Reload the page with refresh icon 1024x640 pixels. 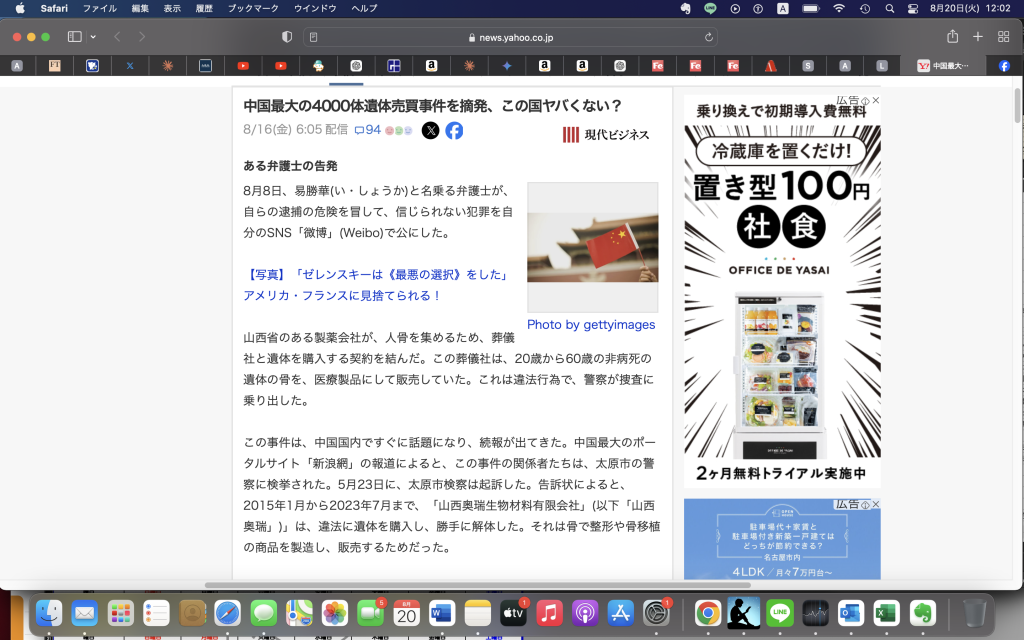point(710,37)
